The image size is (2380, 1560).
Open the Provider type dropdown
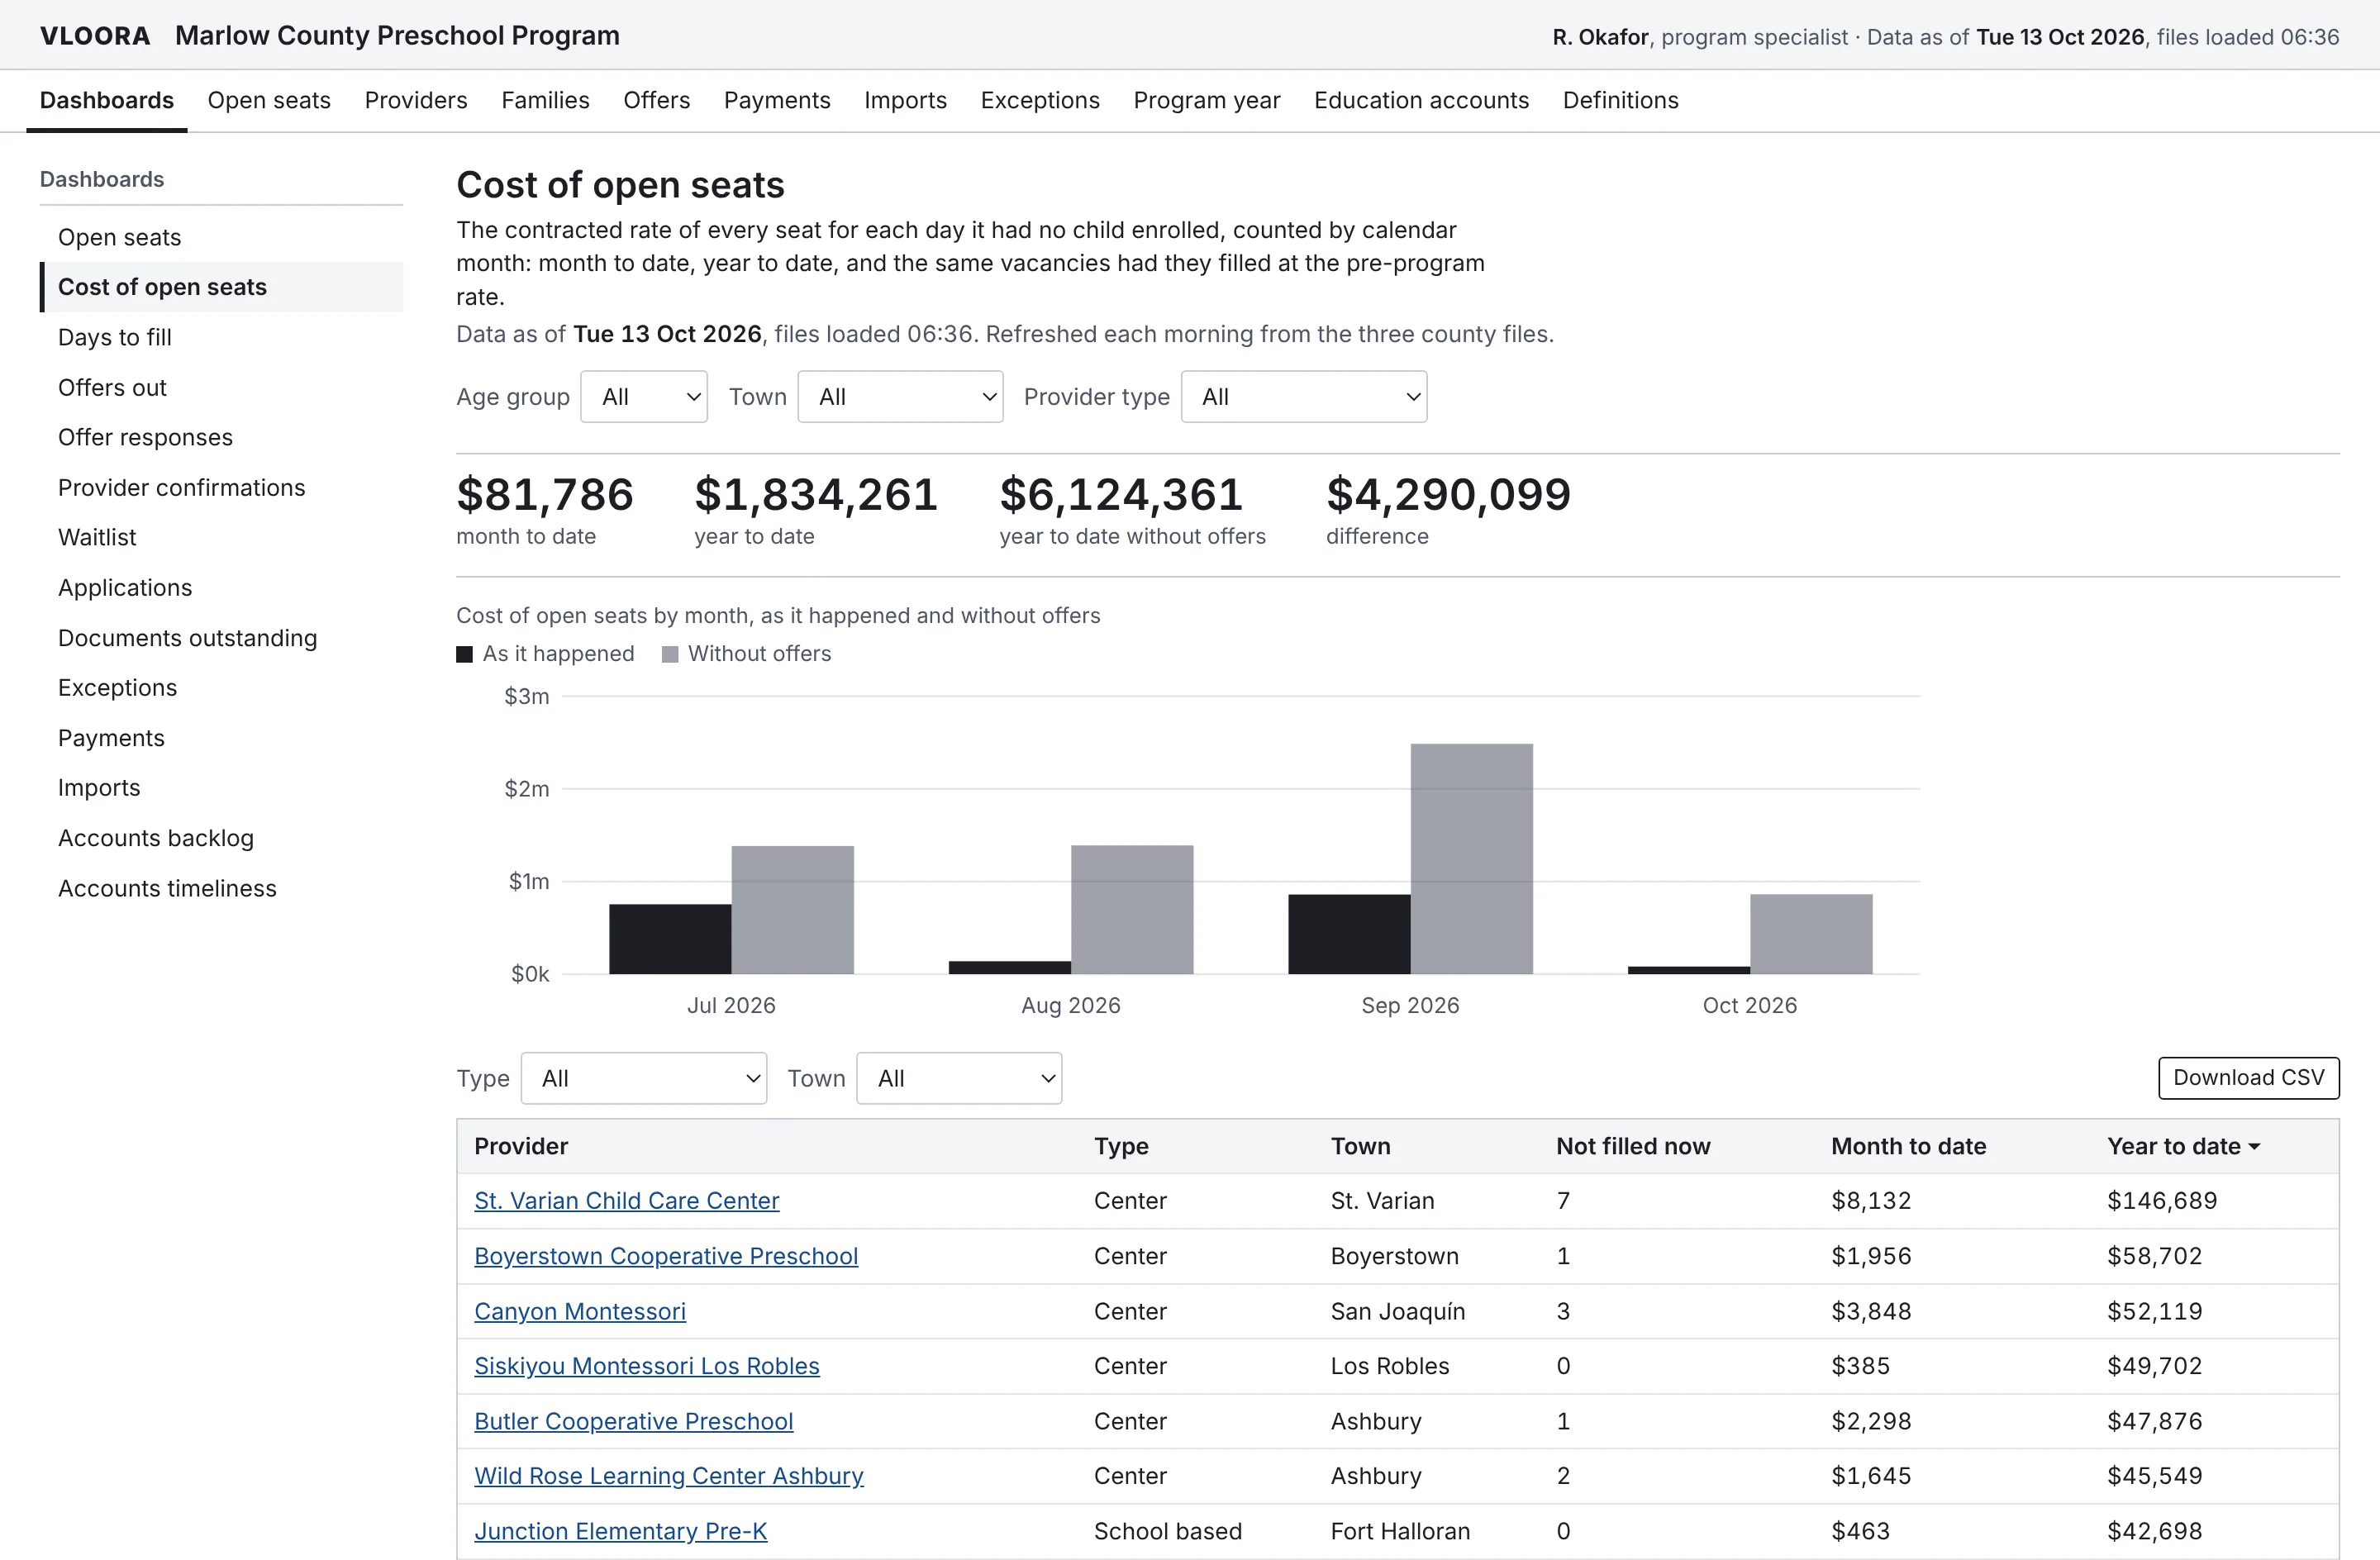click(x=1304, y=397)
